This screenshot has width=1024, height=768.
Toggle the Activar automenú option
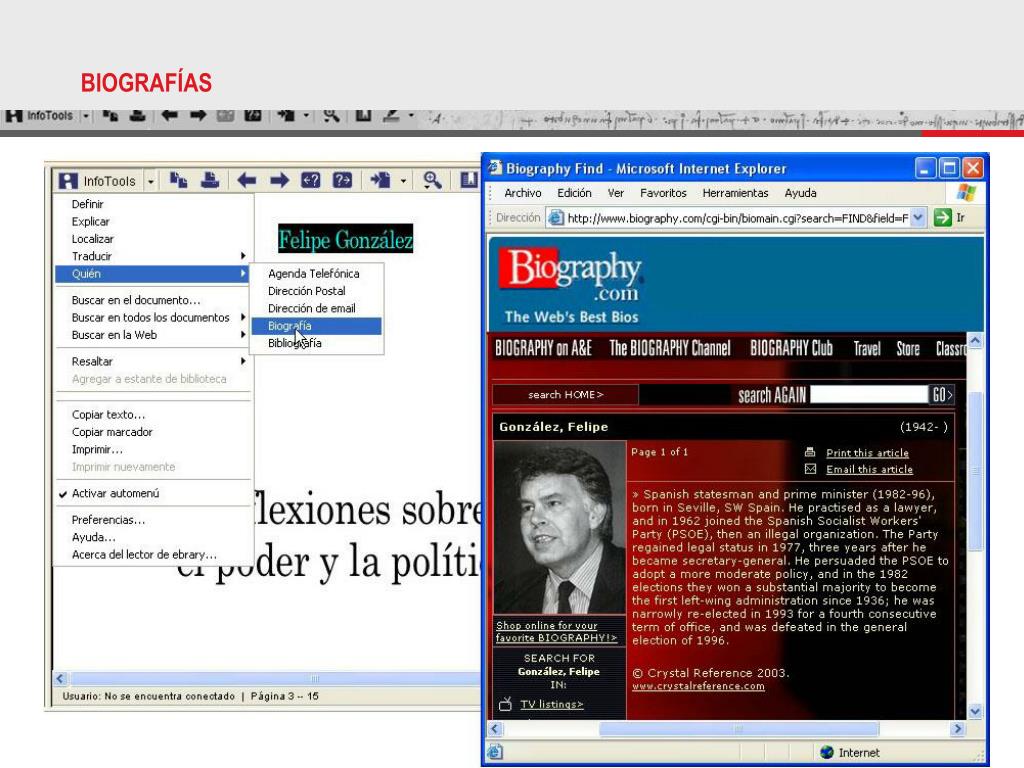point(115,493)
